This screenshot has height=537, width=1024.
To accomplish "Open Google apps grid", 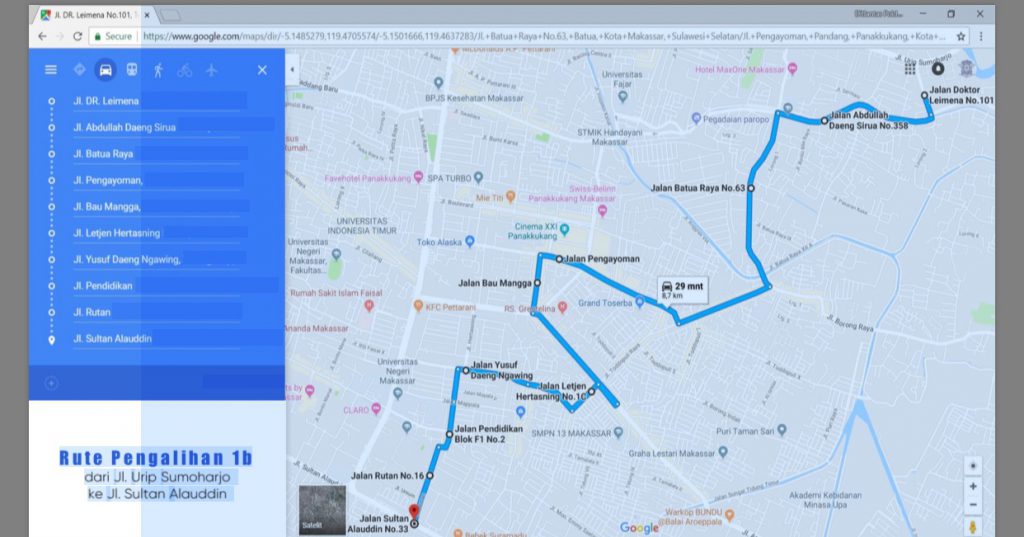I will click(910, 69).
